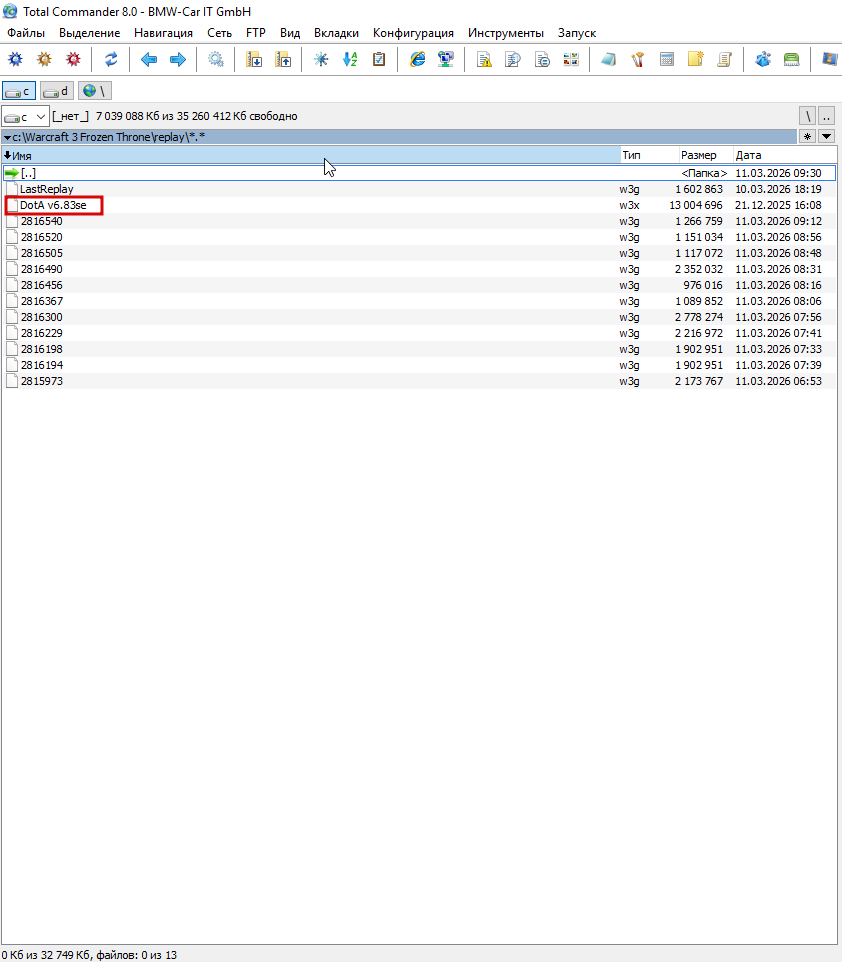Viewport: 842px width, 962px height.
Task: Click the document with warning sign icon
Action: [484, 60]
